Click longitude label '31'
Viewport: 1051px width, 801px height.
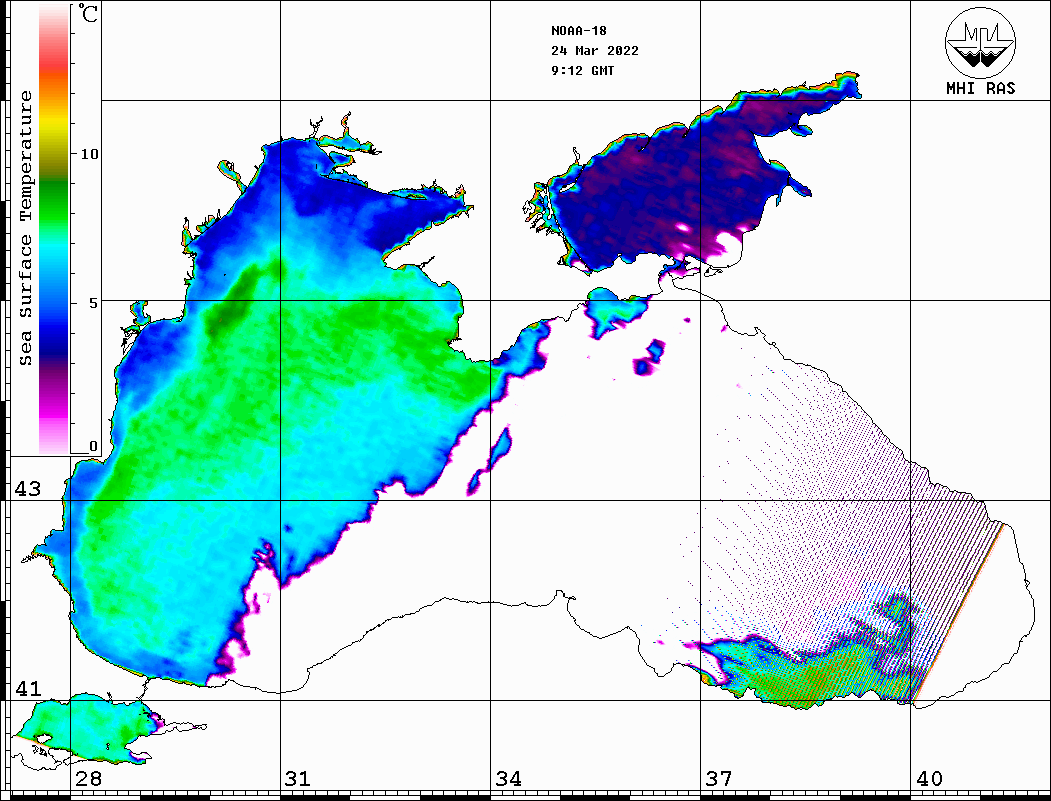298,779
